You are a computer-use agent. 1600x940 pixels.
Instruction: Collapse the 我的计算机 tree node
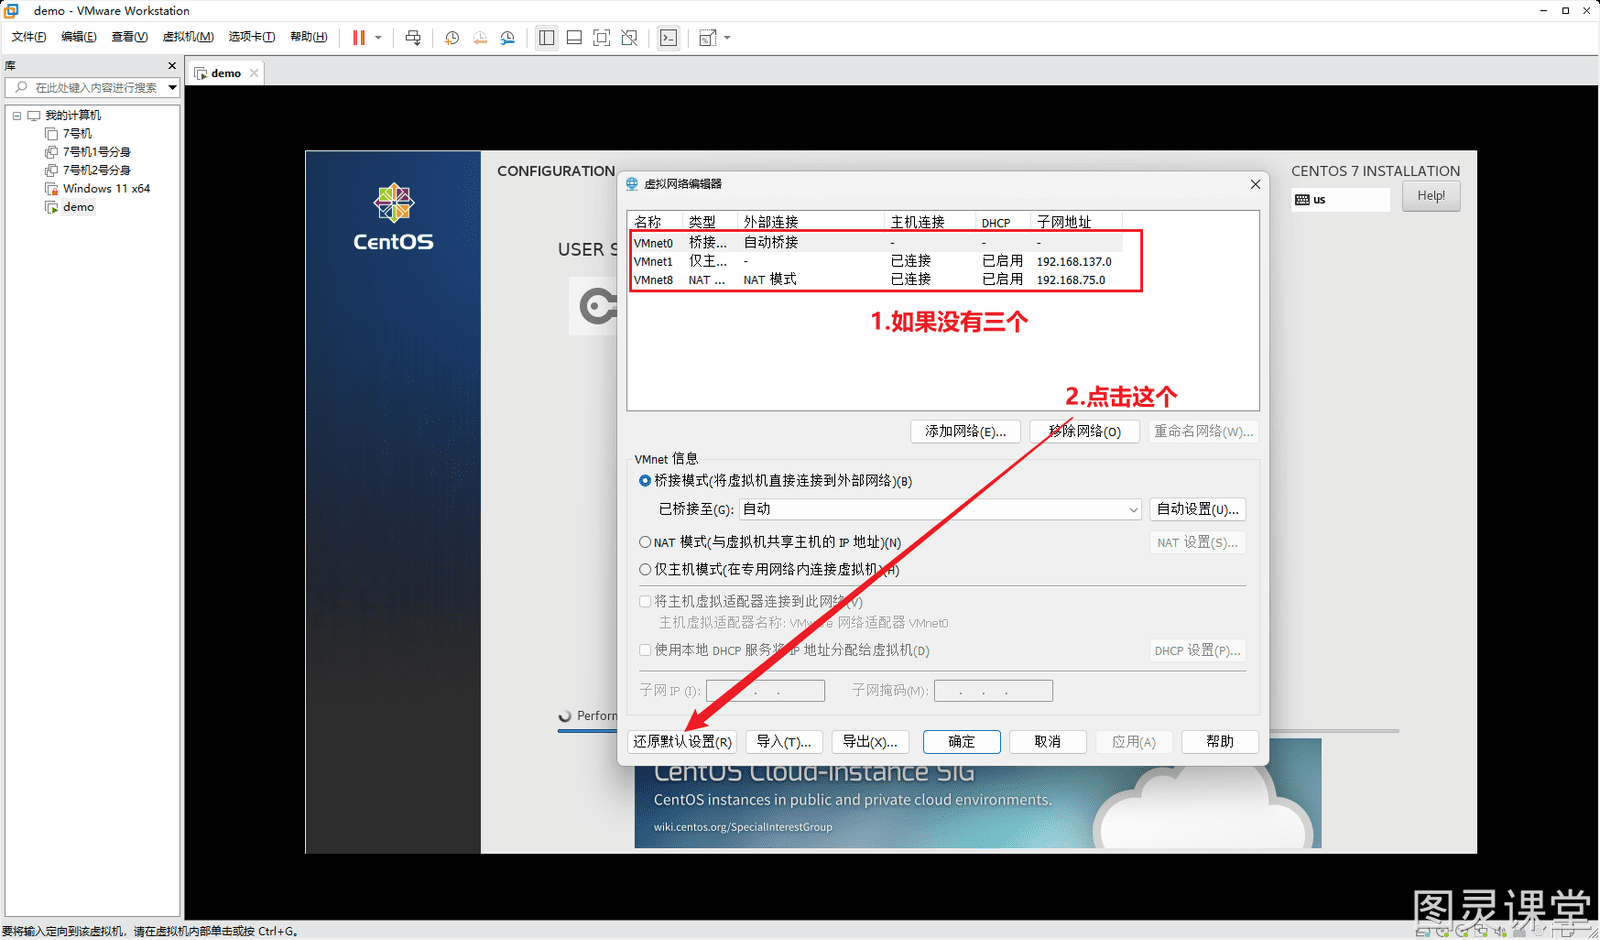pyautogui.click(x=17, y=116)
